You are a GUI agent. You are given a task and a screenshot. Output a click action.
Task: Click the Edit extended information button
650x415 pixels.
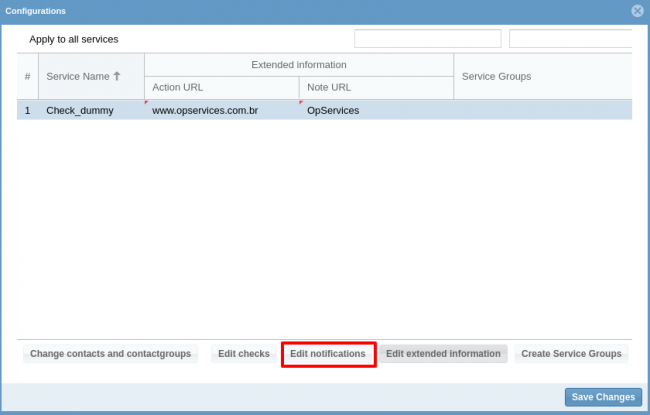443,354
